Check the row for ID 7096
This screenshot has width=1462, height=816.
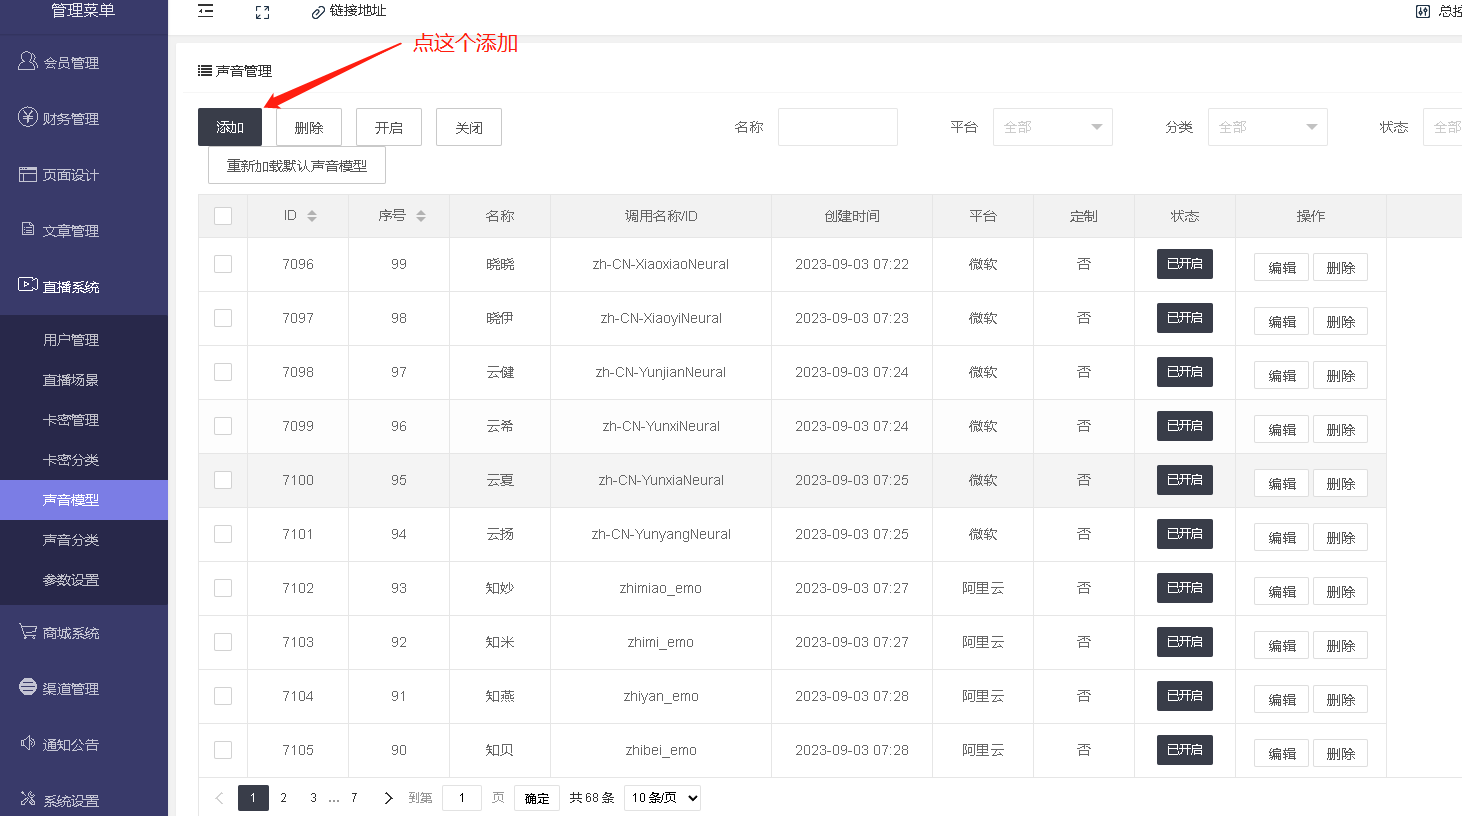(x=223, y=264)
